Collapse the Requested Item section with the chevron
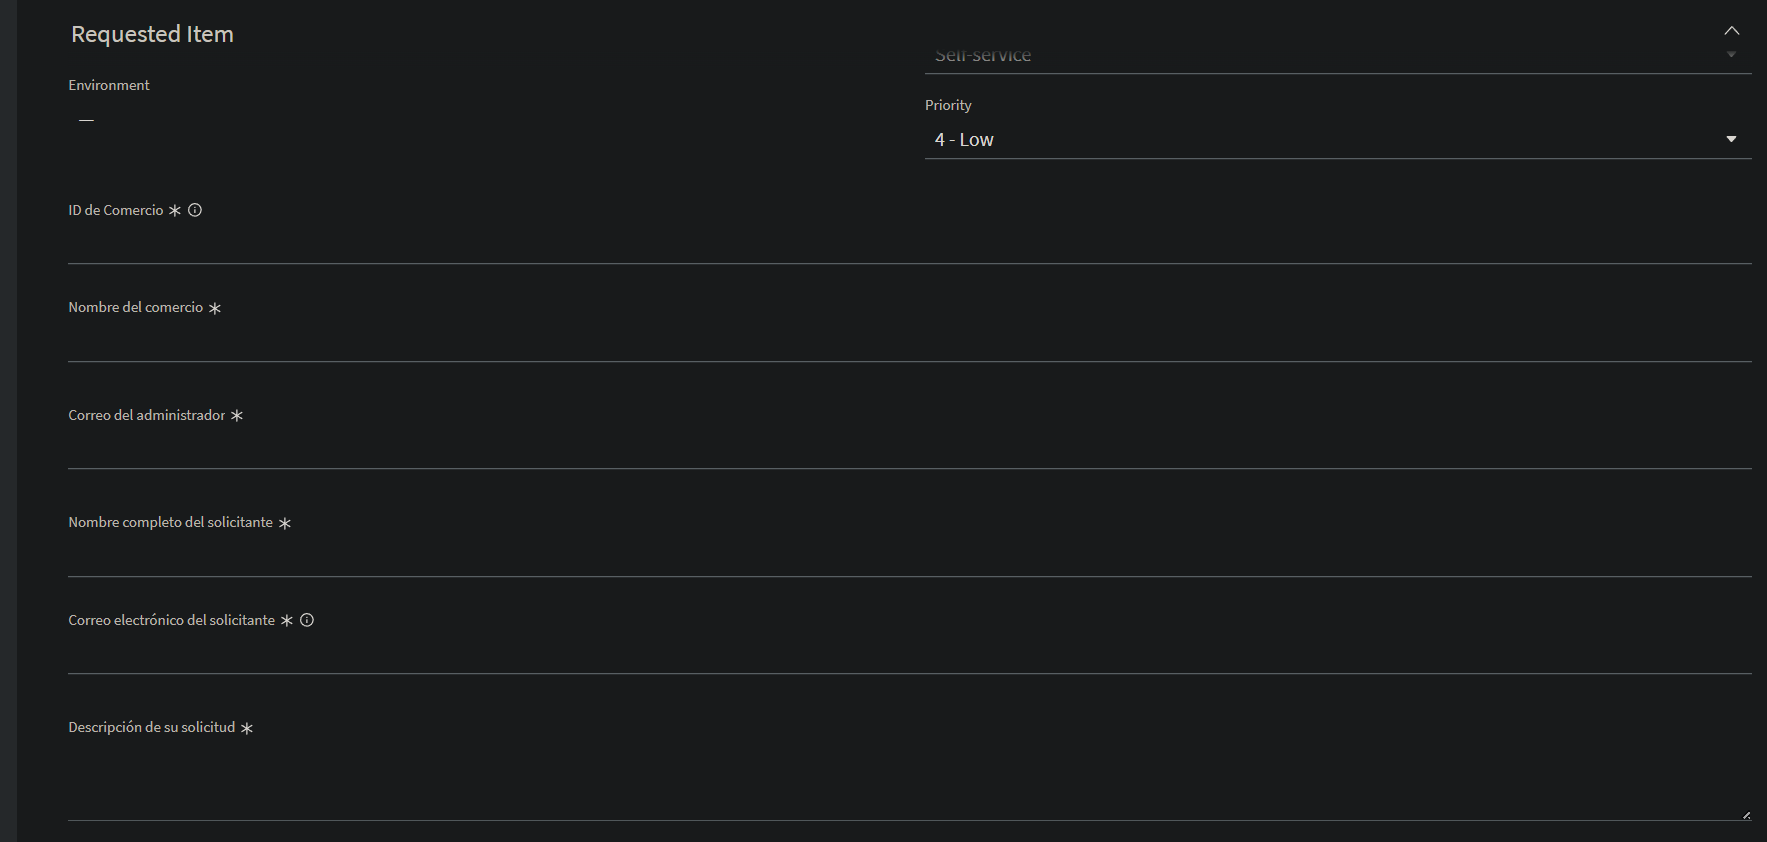The image size is (1767, 842). [x=1732, y=31]
